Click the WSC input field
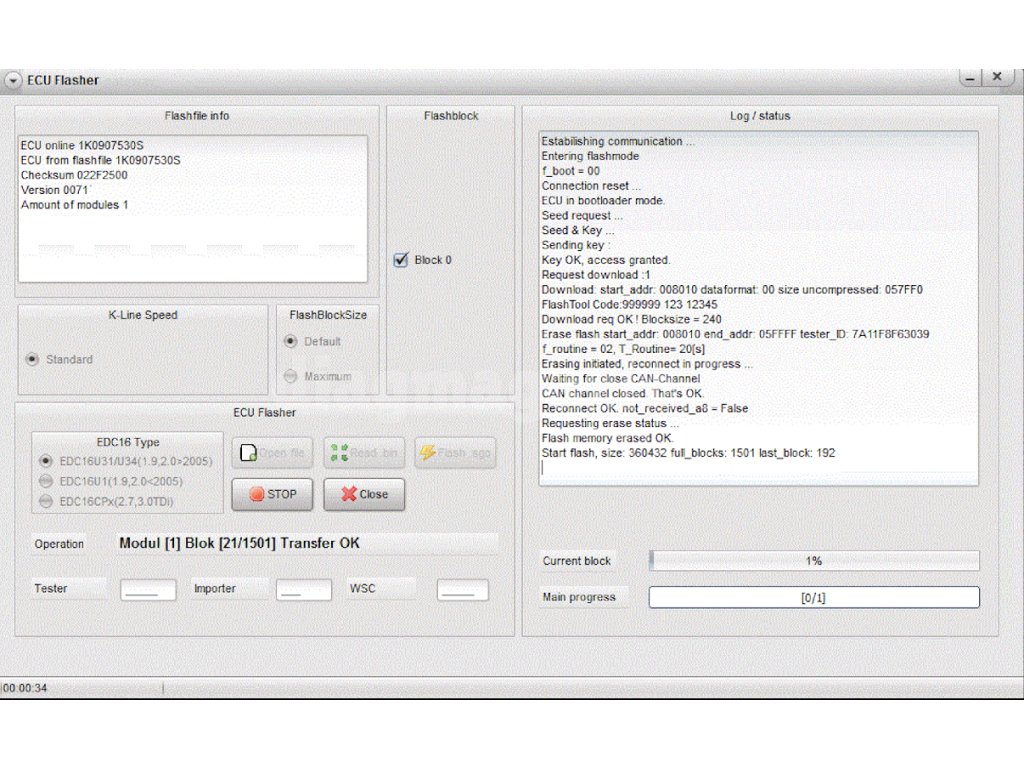Viewport: 1024px width, 768px height. tap(462, 590)
